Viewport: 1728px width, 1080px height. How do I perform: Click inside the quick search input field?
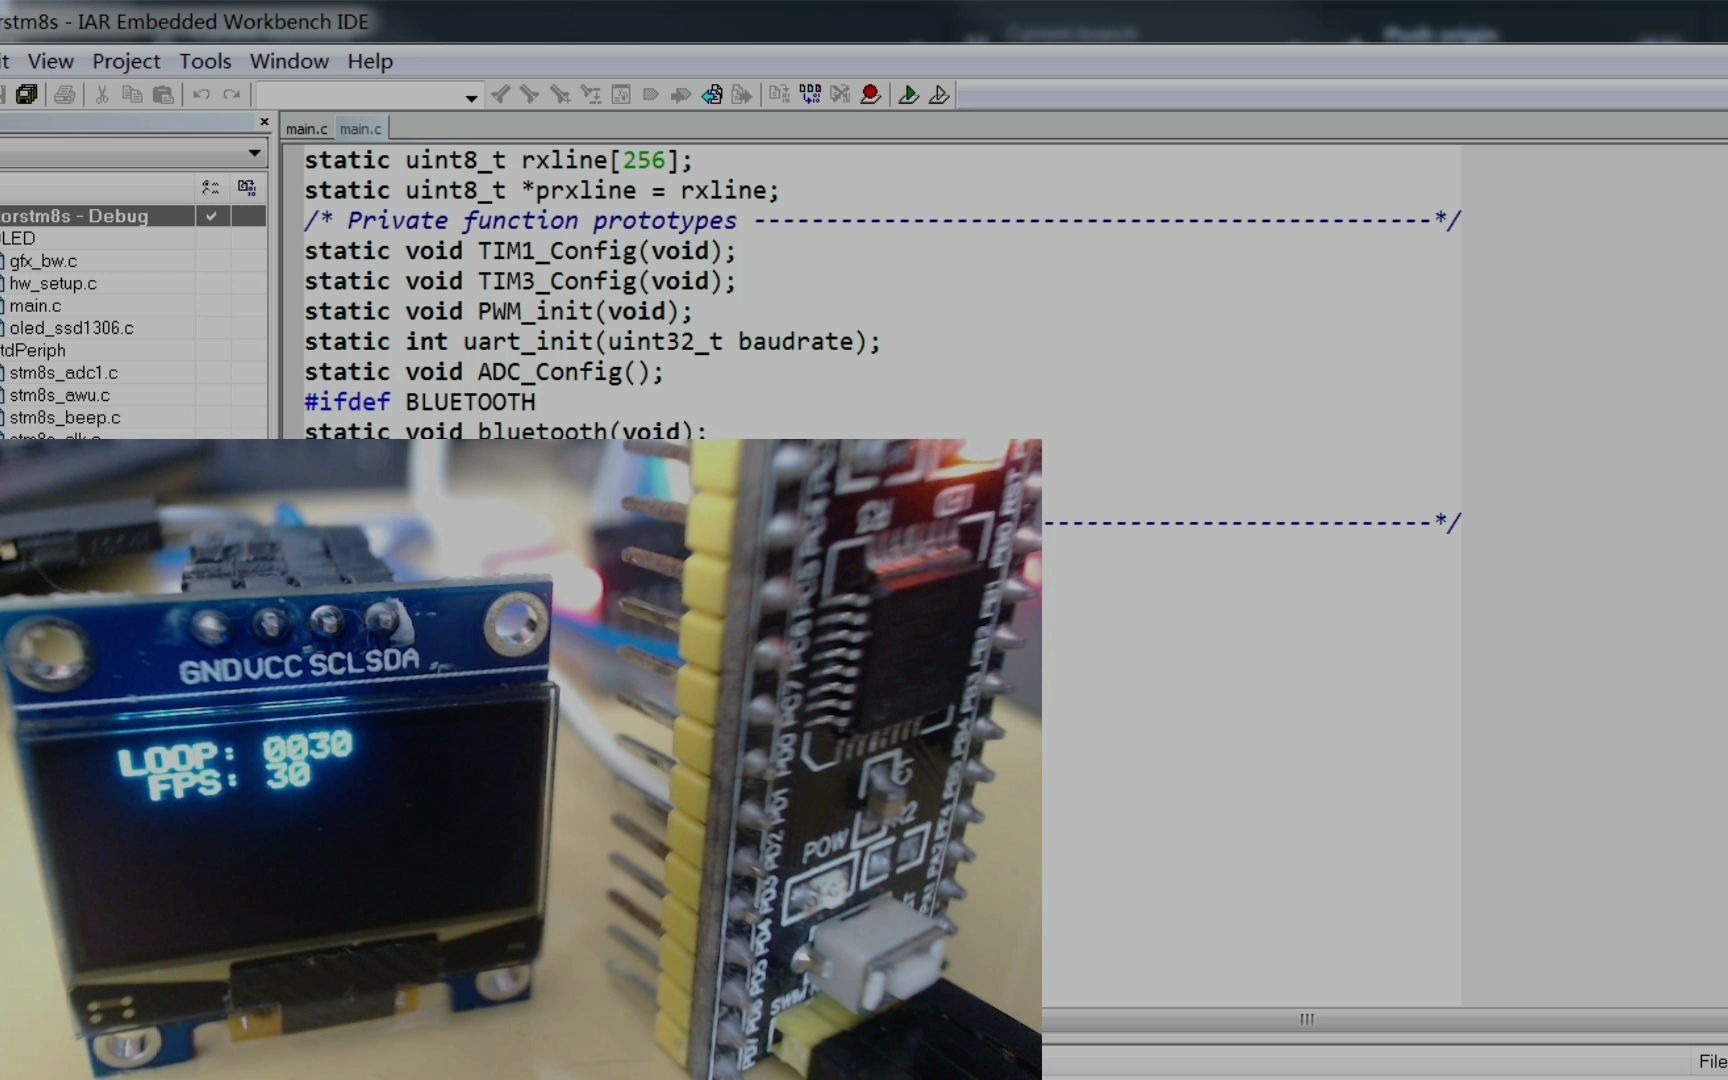tap(360, 95)
